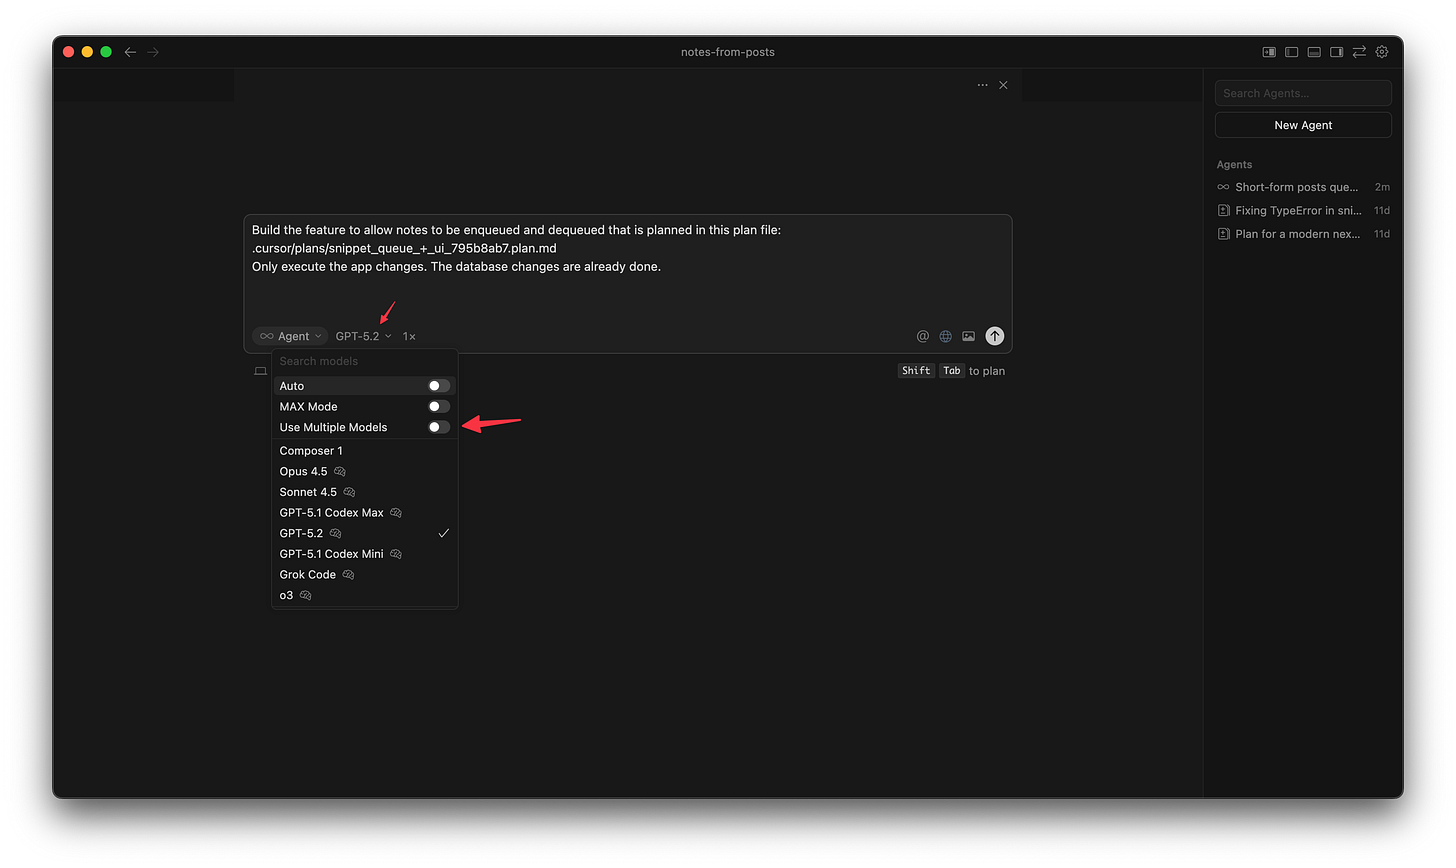Screen dimensions: 1456x868
Task: Click the submit arrow to send prompt
Action: [994, 336]
